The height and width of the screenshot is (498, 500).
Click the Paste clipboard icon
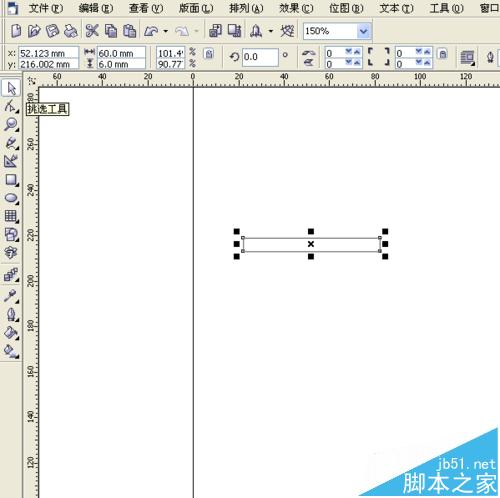coord(129,31)
